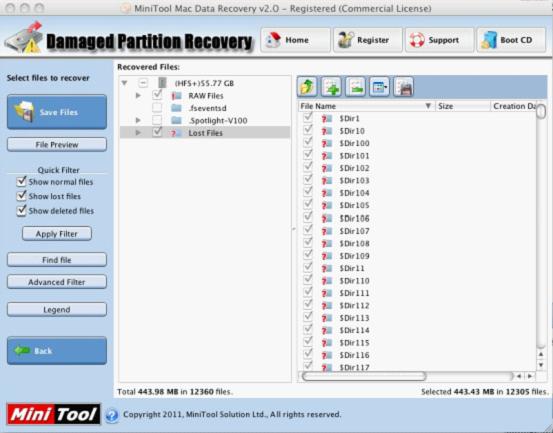Open Home from the top bar

tap(296, 40)
